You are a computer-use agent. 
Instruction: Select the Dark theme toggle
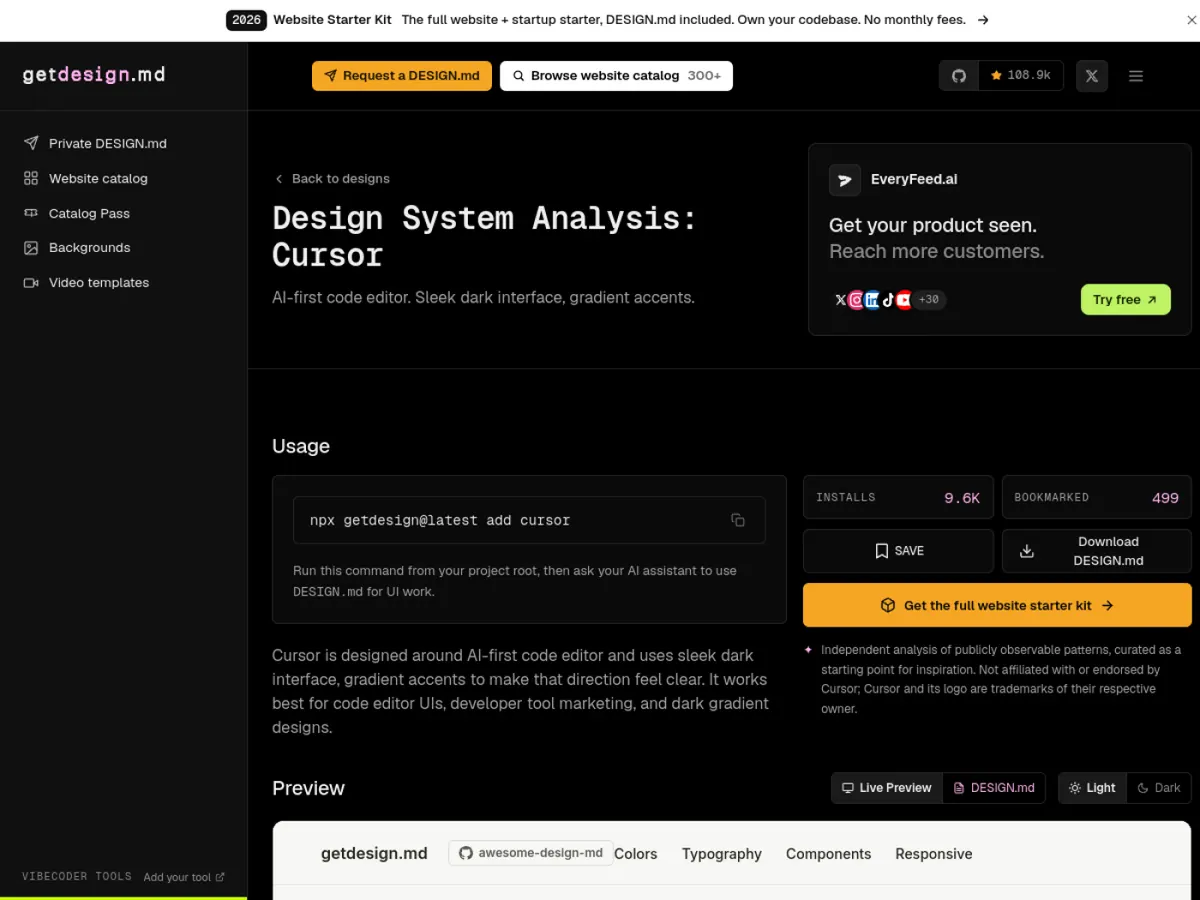[x=1159, y=788]
